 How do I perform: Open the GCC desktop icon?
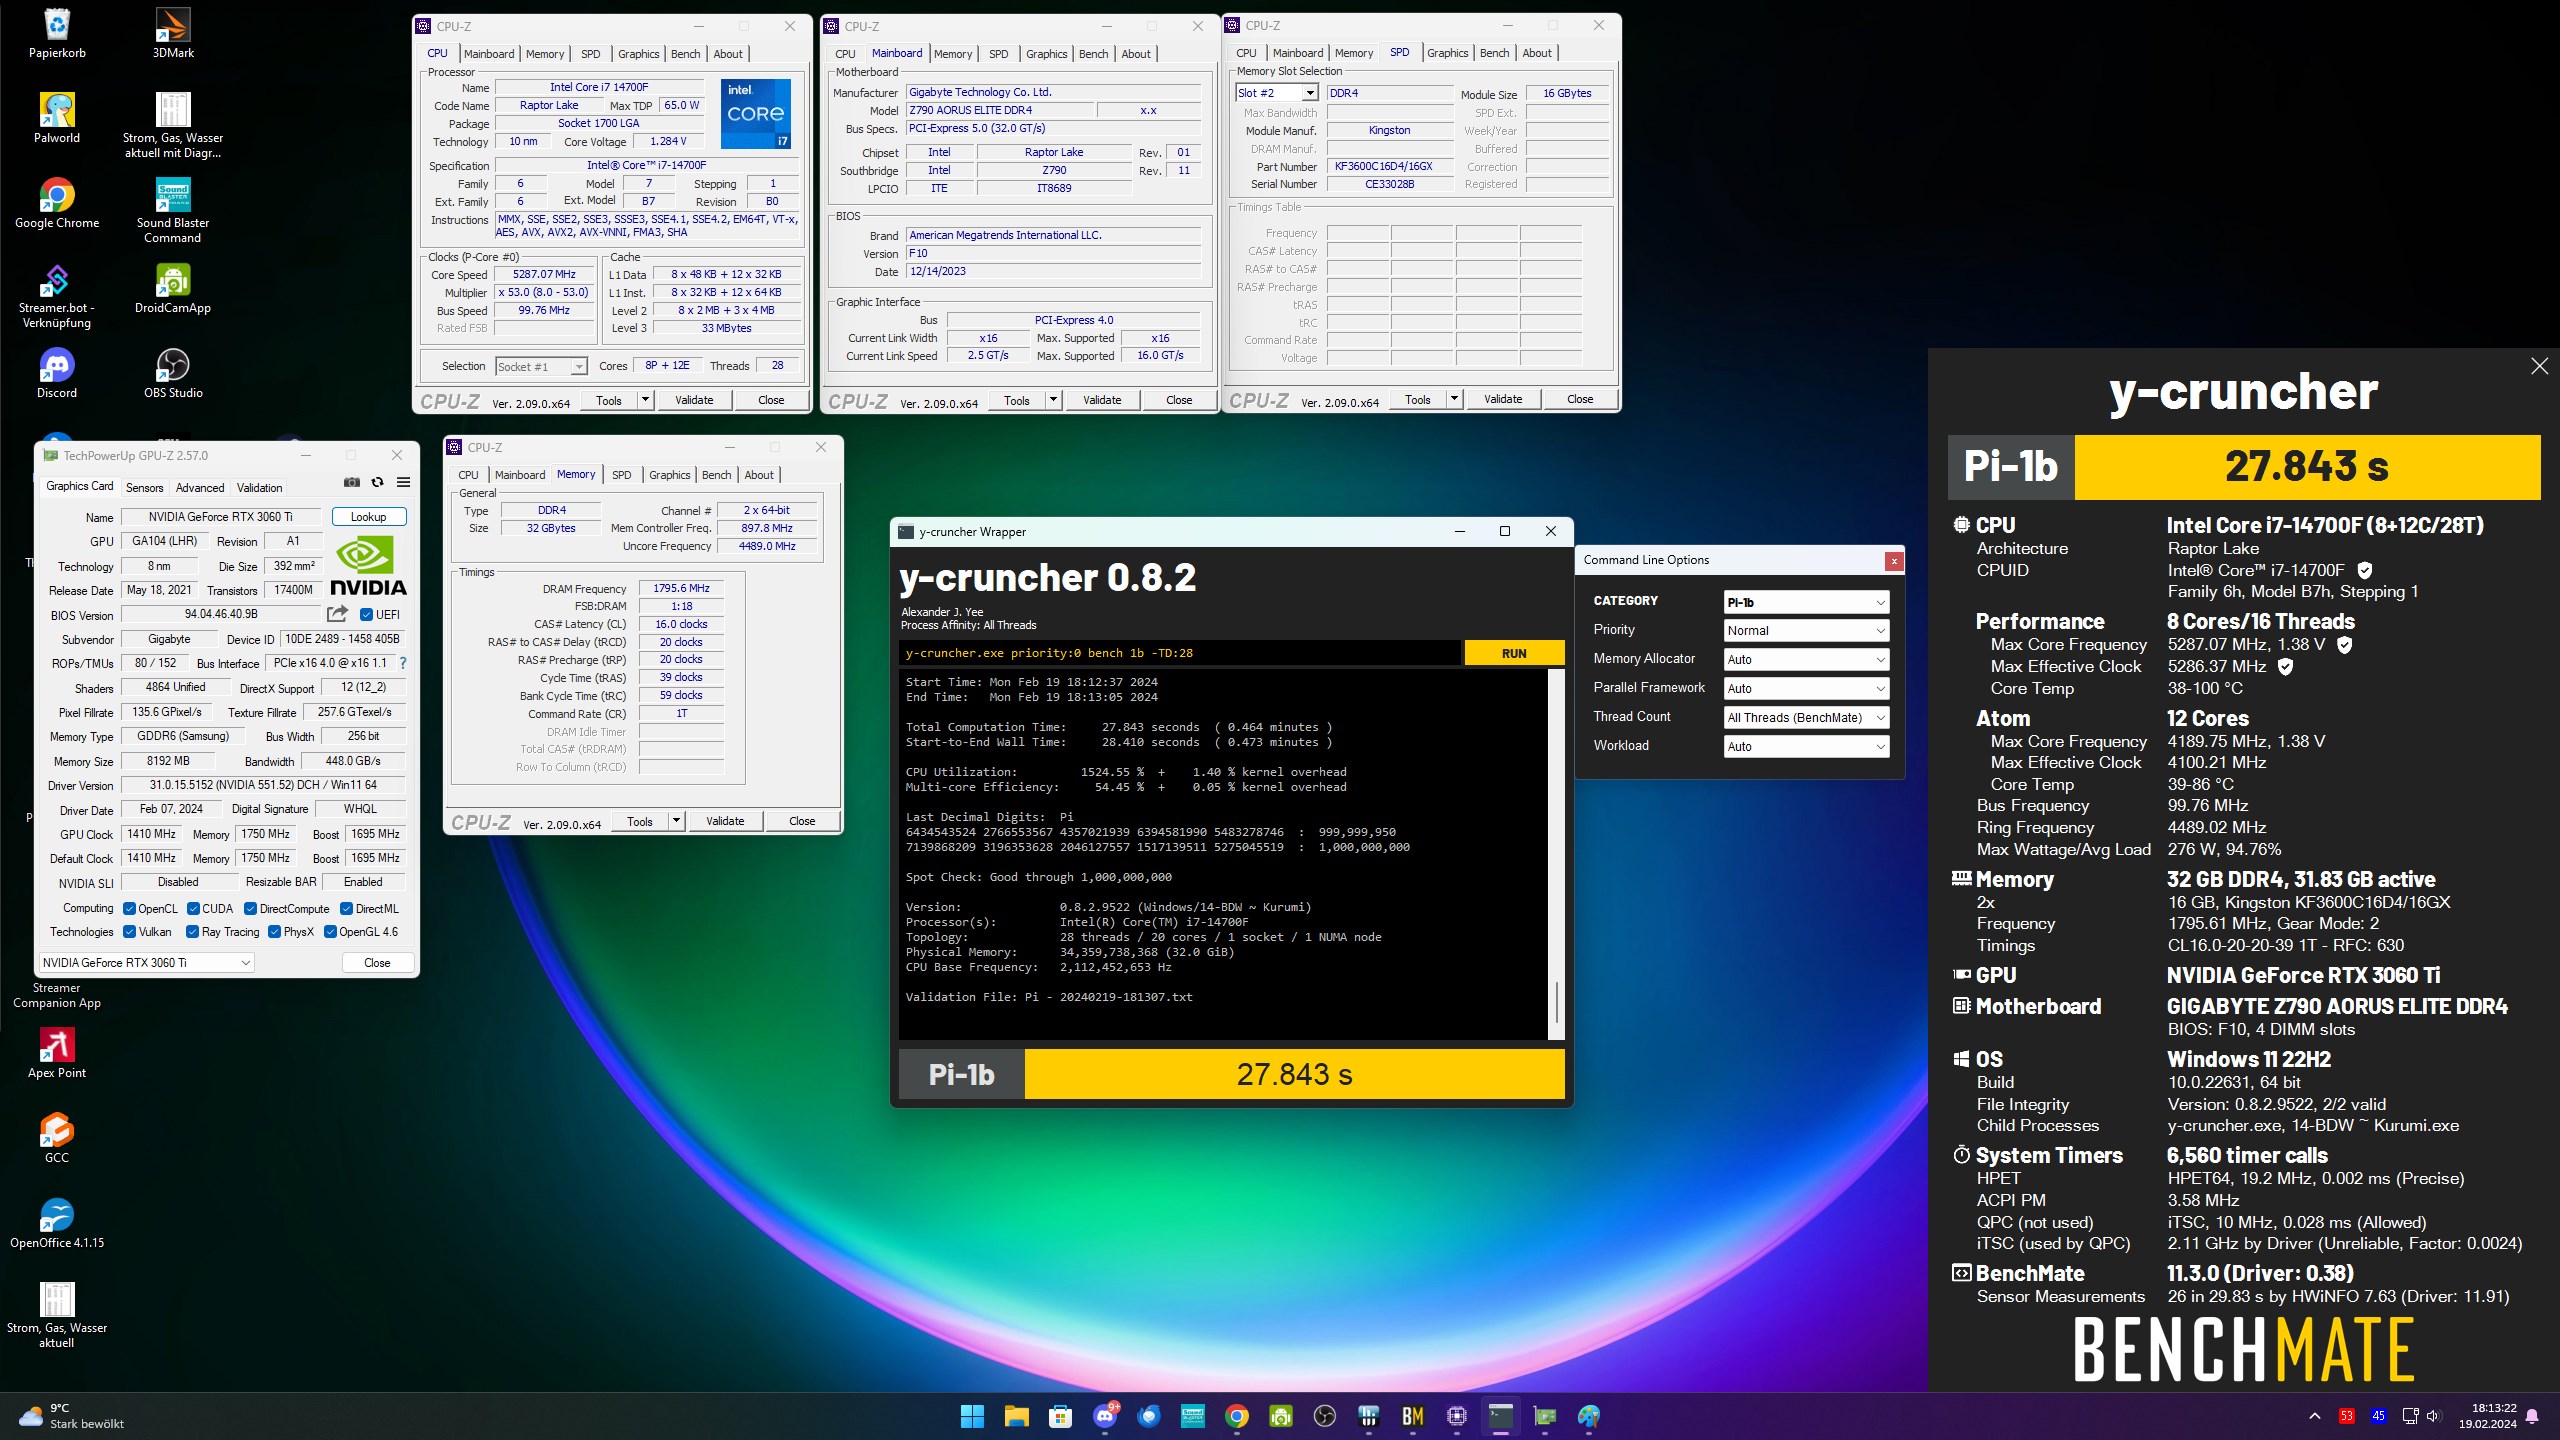tap(57, 1139)
